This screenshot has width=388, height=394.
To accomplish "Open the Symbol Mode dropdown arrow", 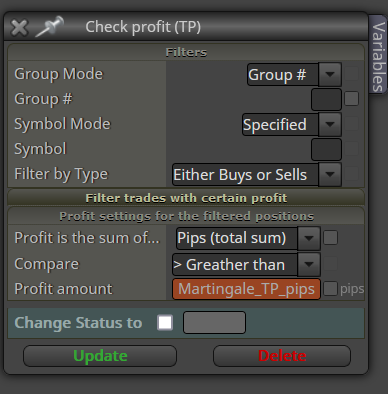I will click(x=330, y=124).
